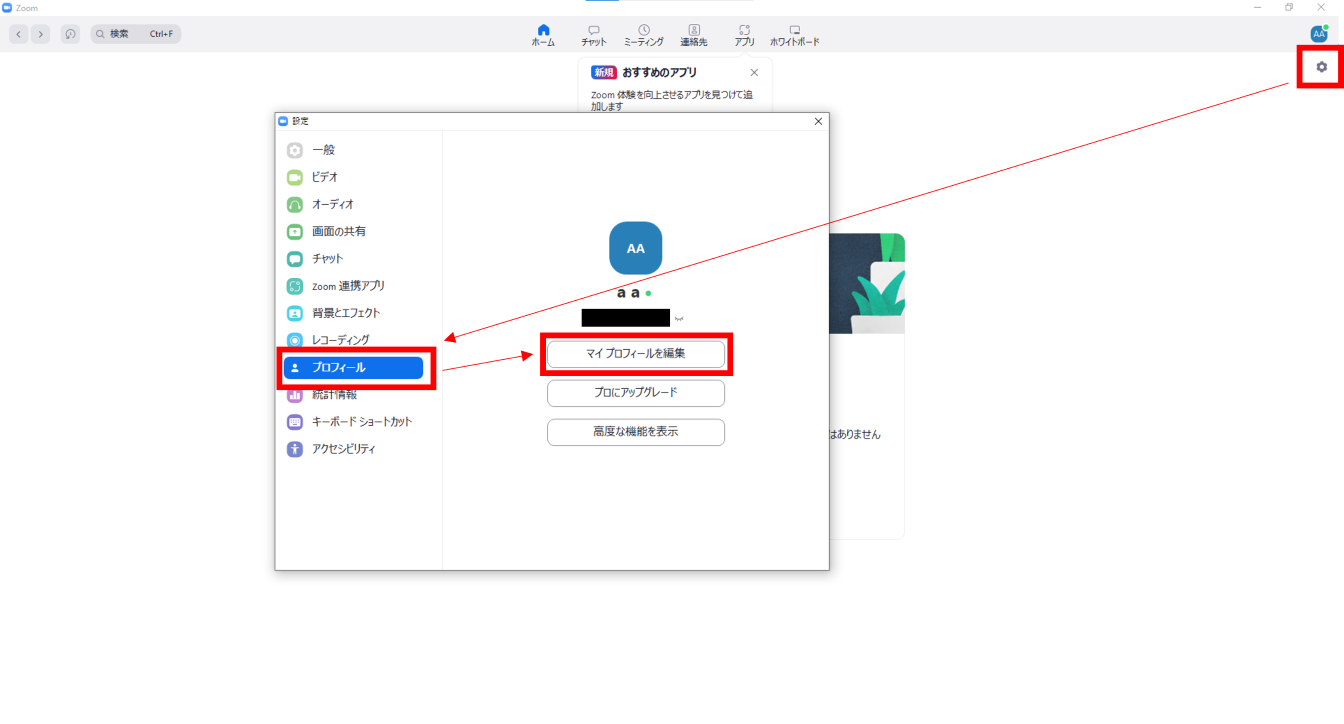
Task: Open the ミーティング tab
Action: (643, 36)
